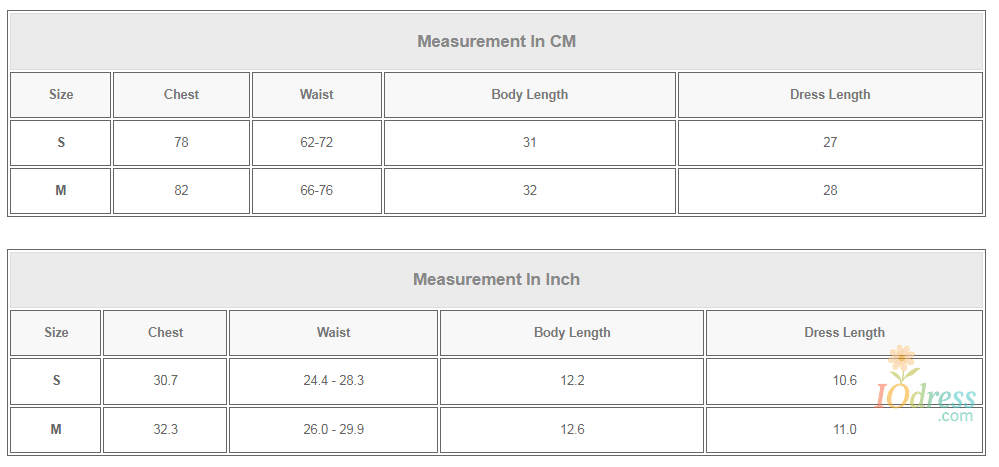999x467 pixels.
Task: Click the waist value 24.4 - 28.3 cell
Action: 333,381
